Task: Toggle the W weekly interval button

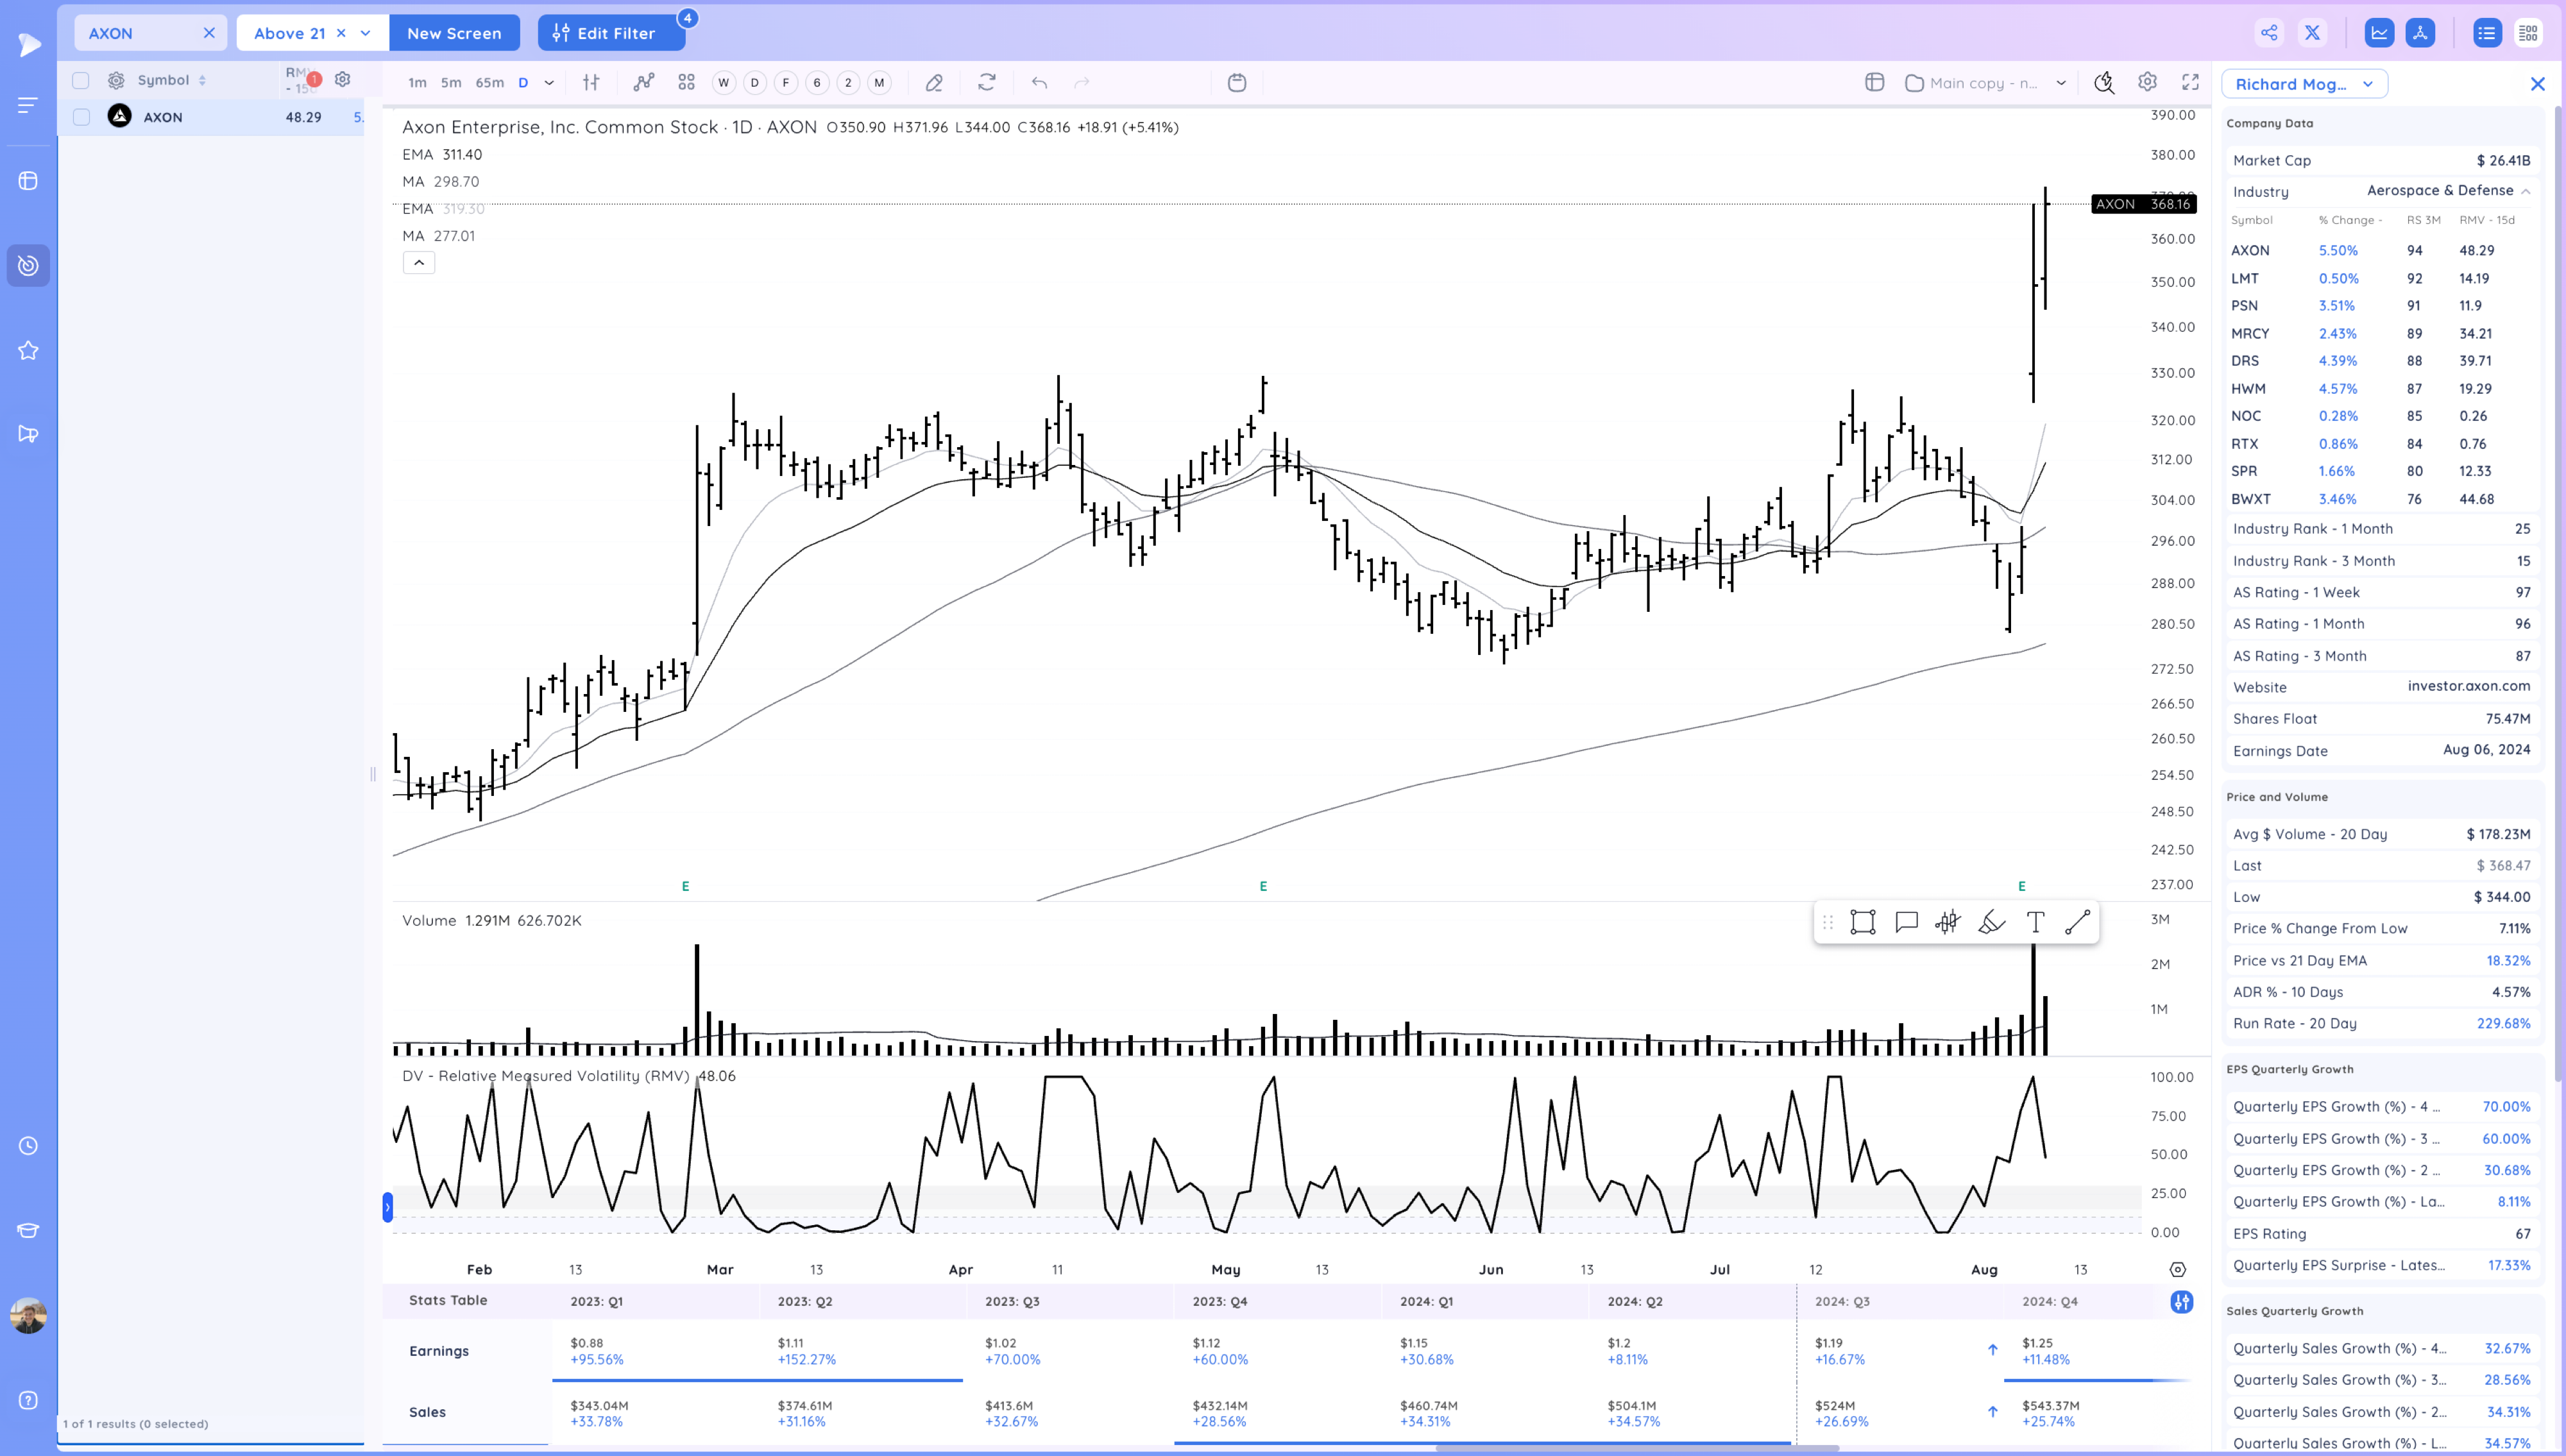Action: pos(723,83)
